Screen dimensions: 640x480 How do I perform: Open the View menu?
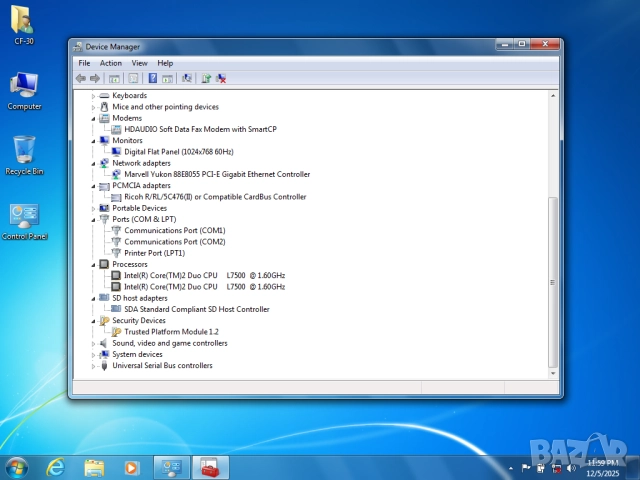tap(139, 63)
